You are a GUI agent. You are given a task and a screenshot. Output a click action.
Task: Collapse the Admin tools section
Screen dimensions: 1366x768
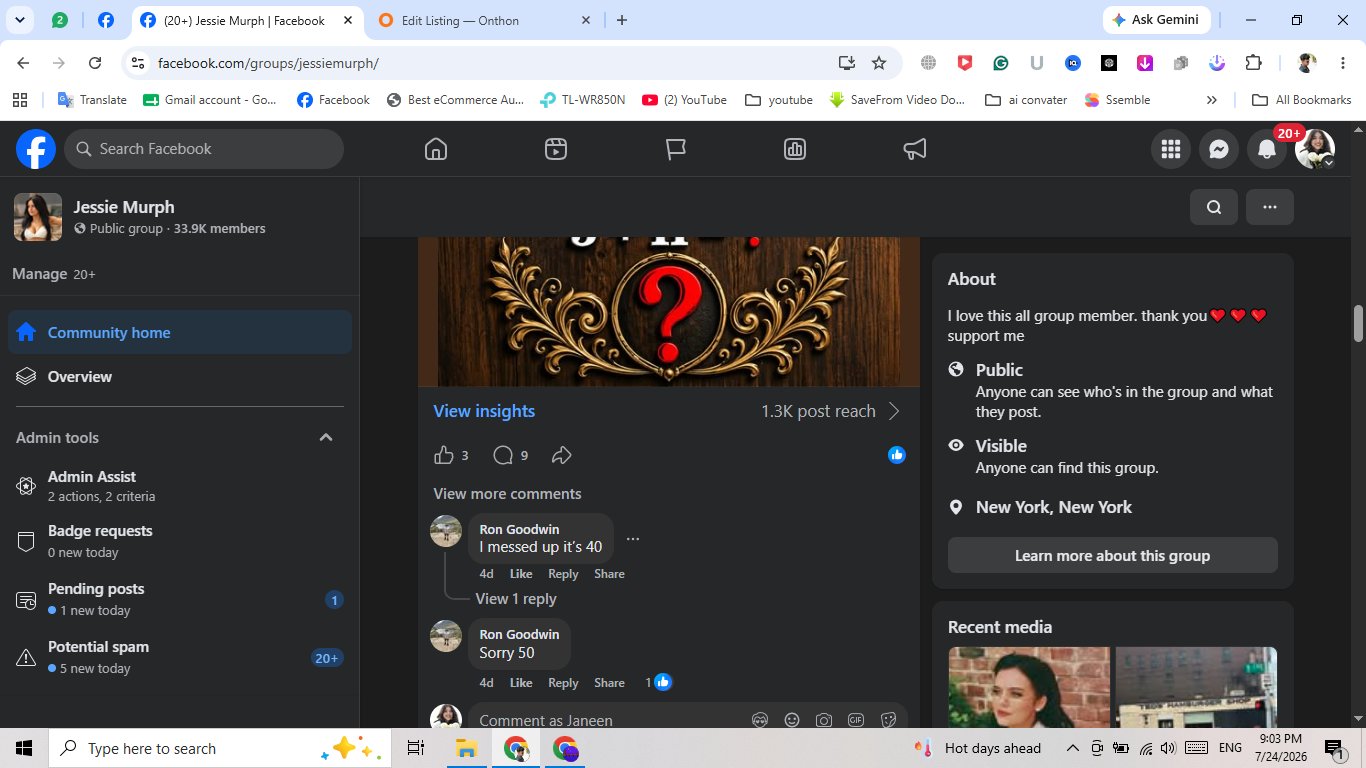[x=325, y=438]
